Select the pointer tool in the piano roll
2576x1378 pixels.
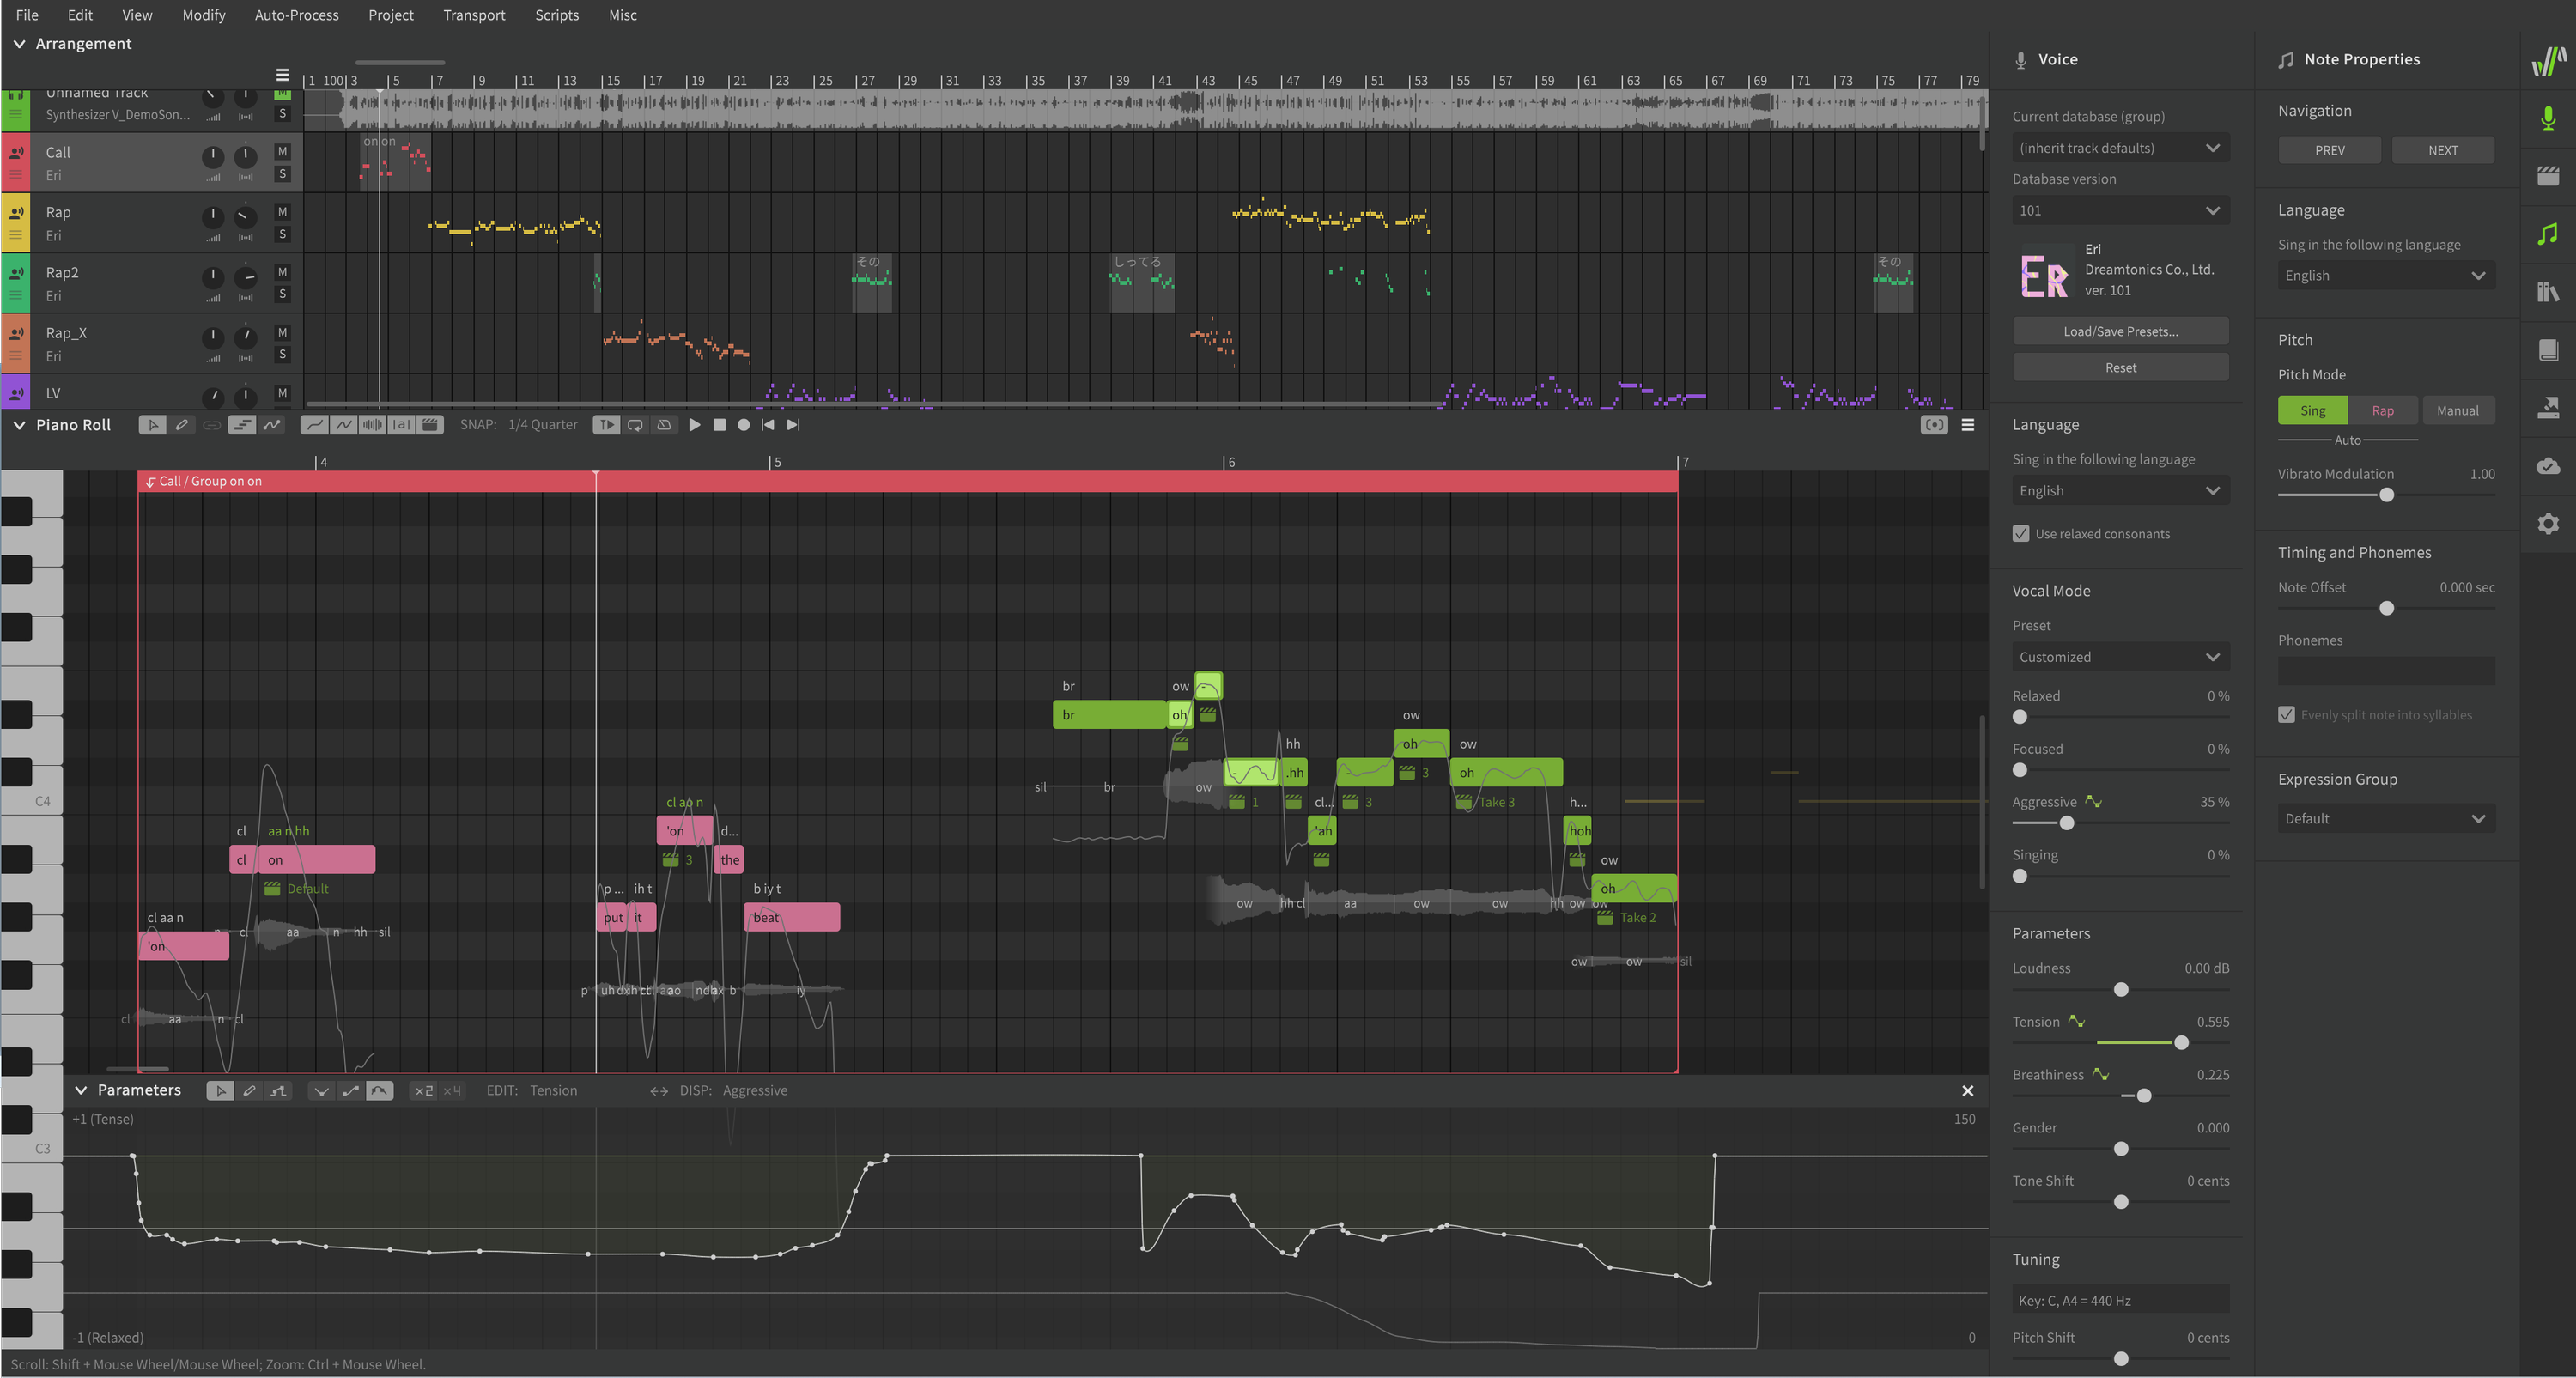point(152,424)
